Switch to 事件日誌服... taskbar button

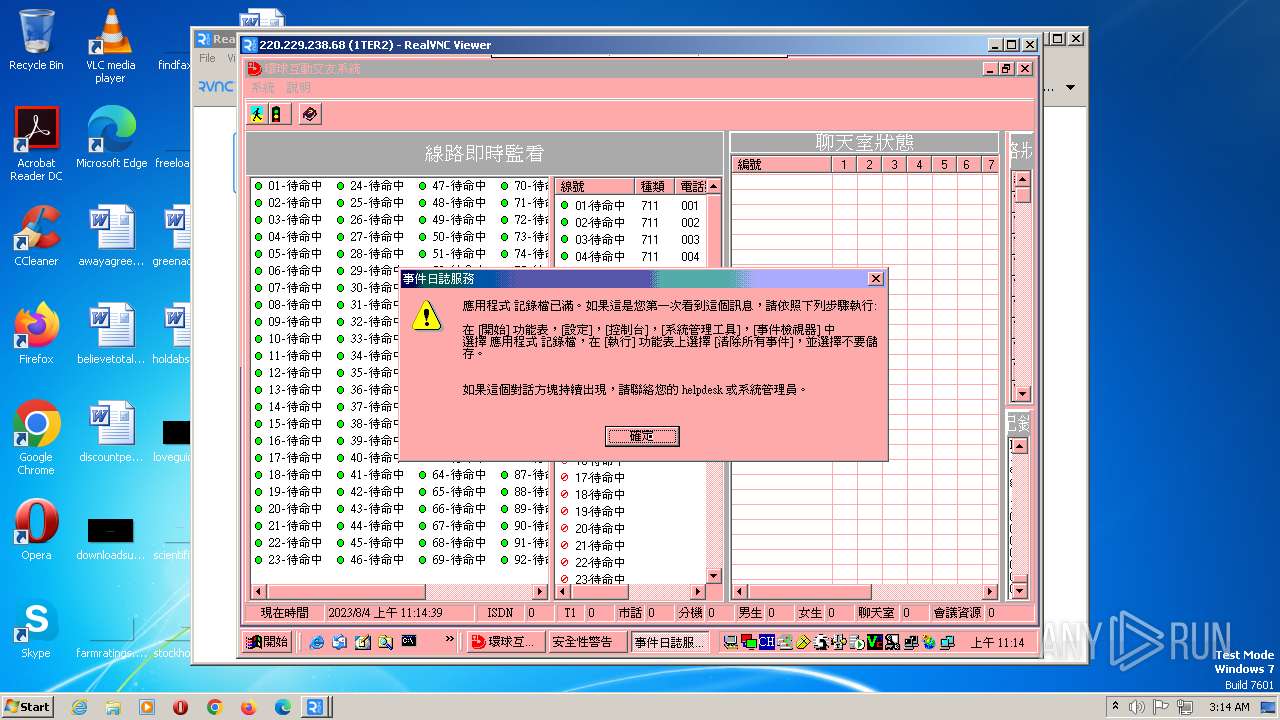[x=670, y=642]
